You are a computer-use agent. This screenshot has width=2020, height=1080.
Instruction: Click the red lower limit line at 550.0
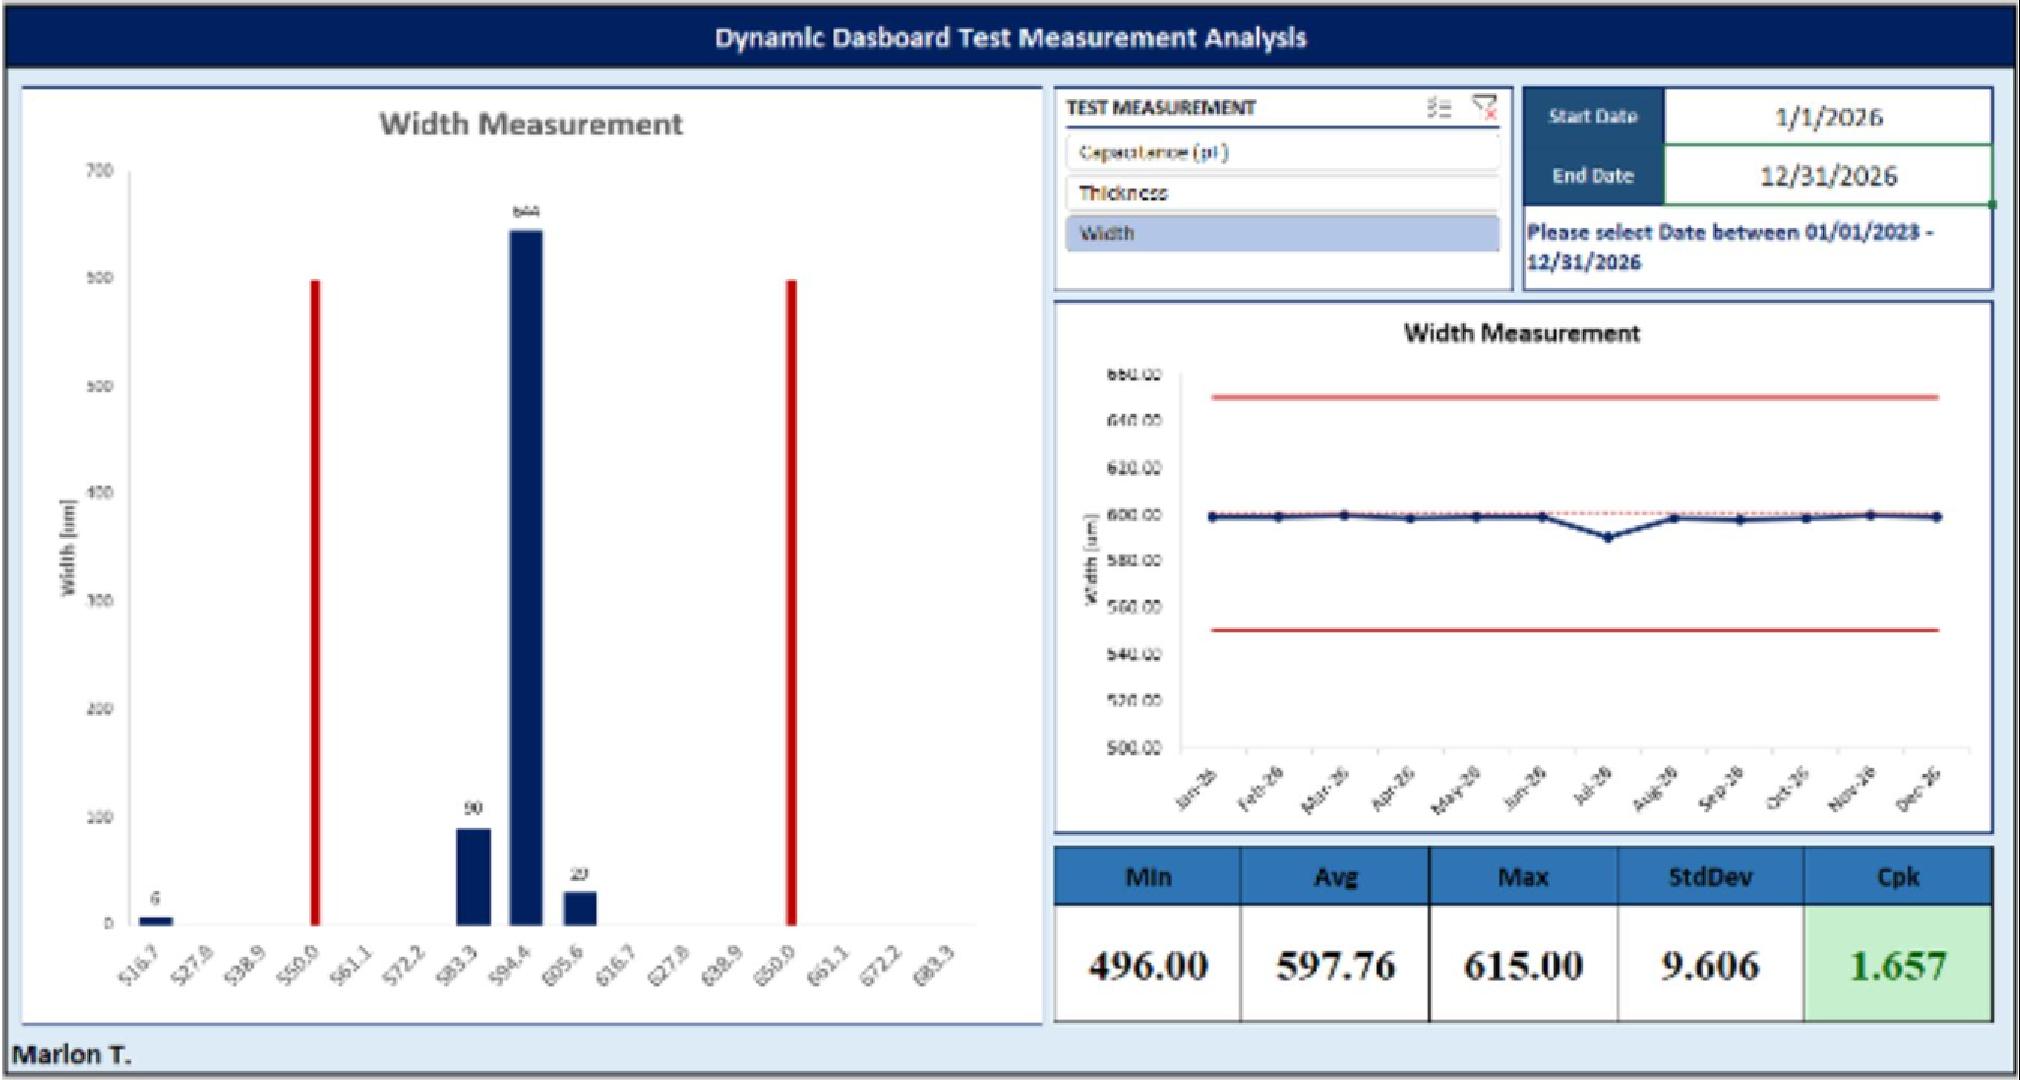[315, 602]
